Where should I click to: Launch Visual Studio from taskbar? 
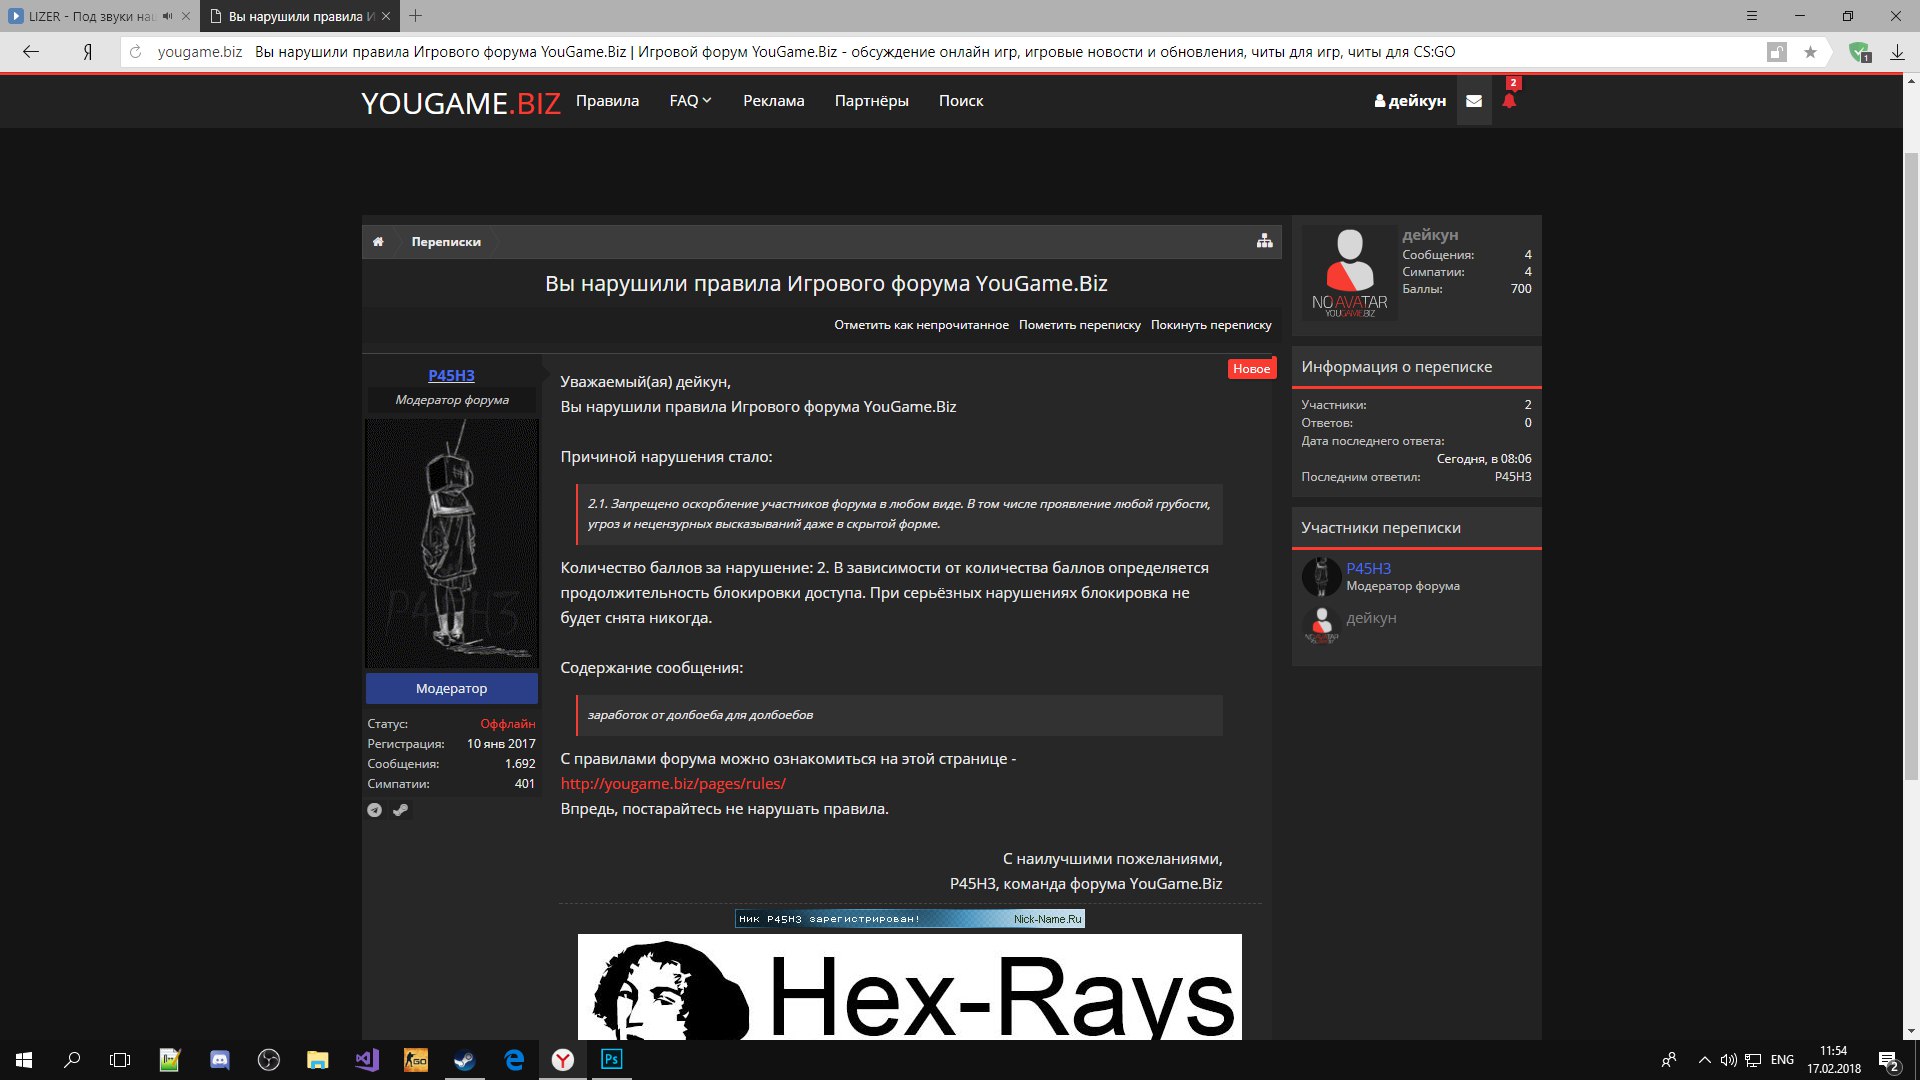coord(367,1060)
